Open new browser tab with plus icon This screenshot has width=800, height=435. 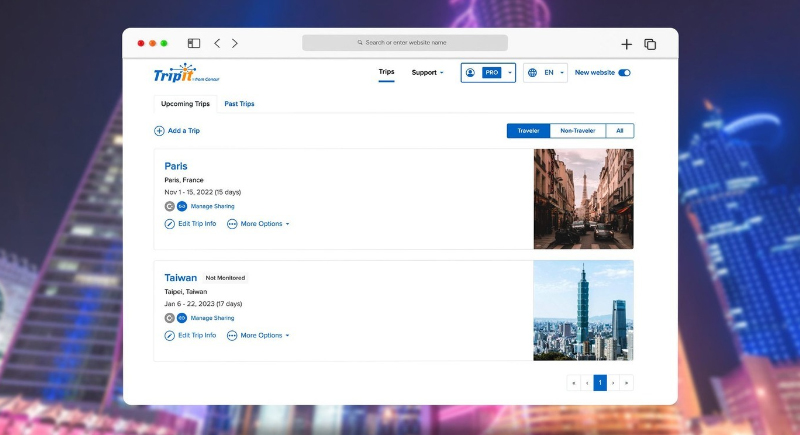tap(627, 44)
